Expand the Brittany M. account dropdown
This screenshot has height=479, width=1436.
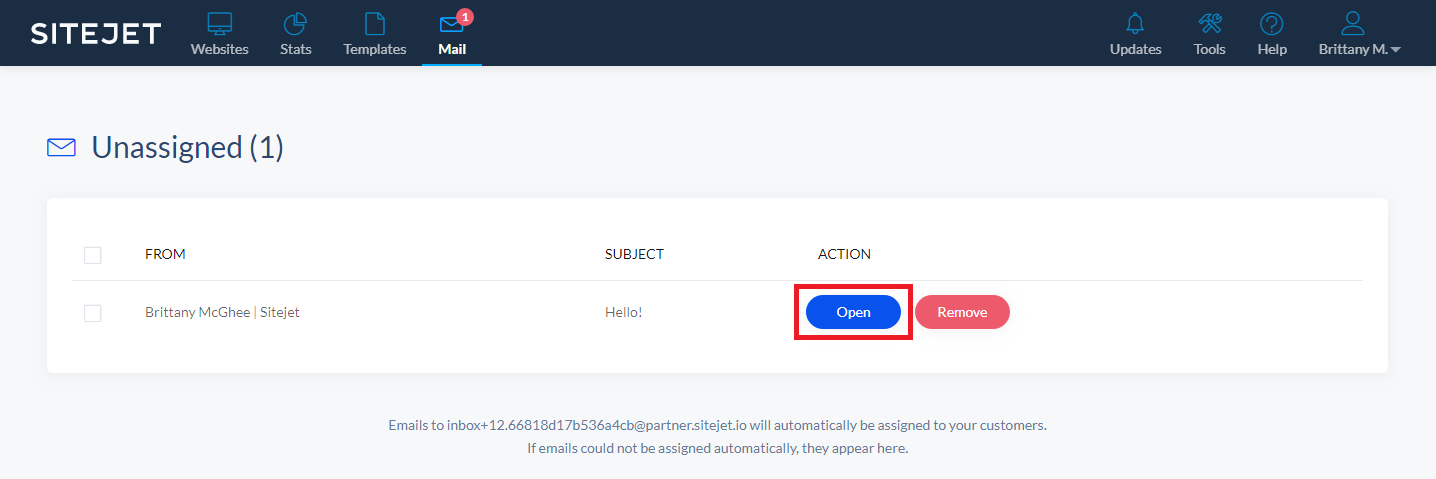1360,49
